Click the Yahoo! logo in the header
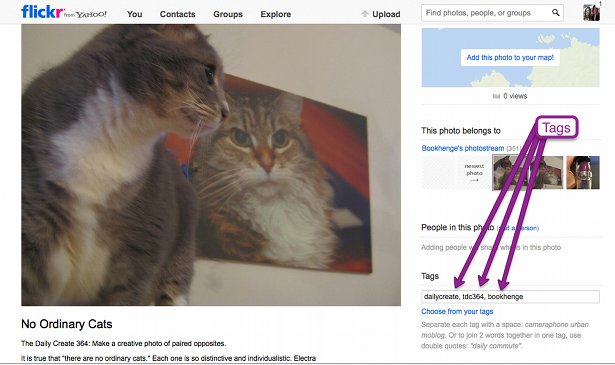 (85, 15)
